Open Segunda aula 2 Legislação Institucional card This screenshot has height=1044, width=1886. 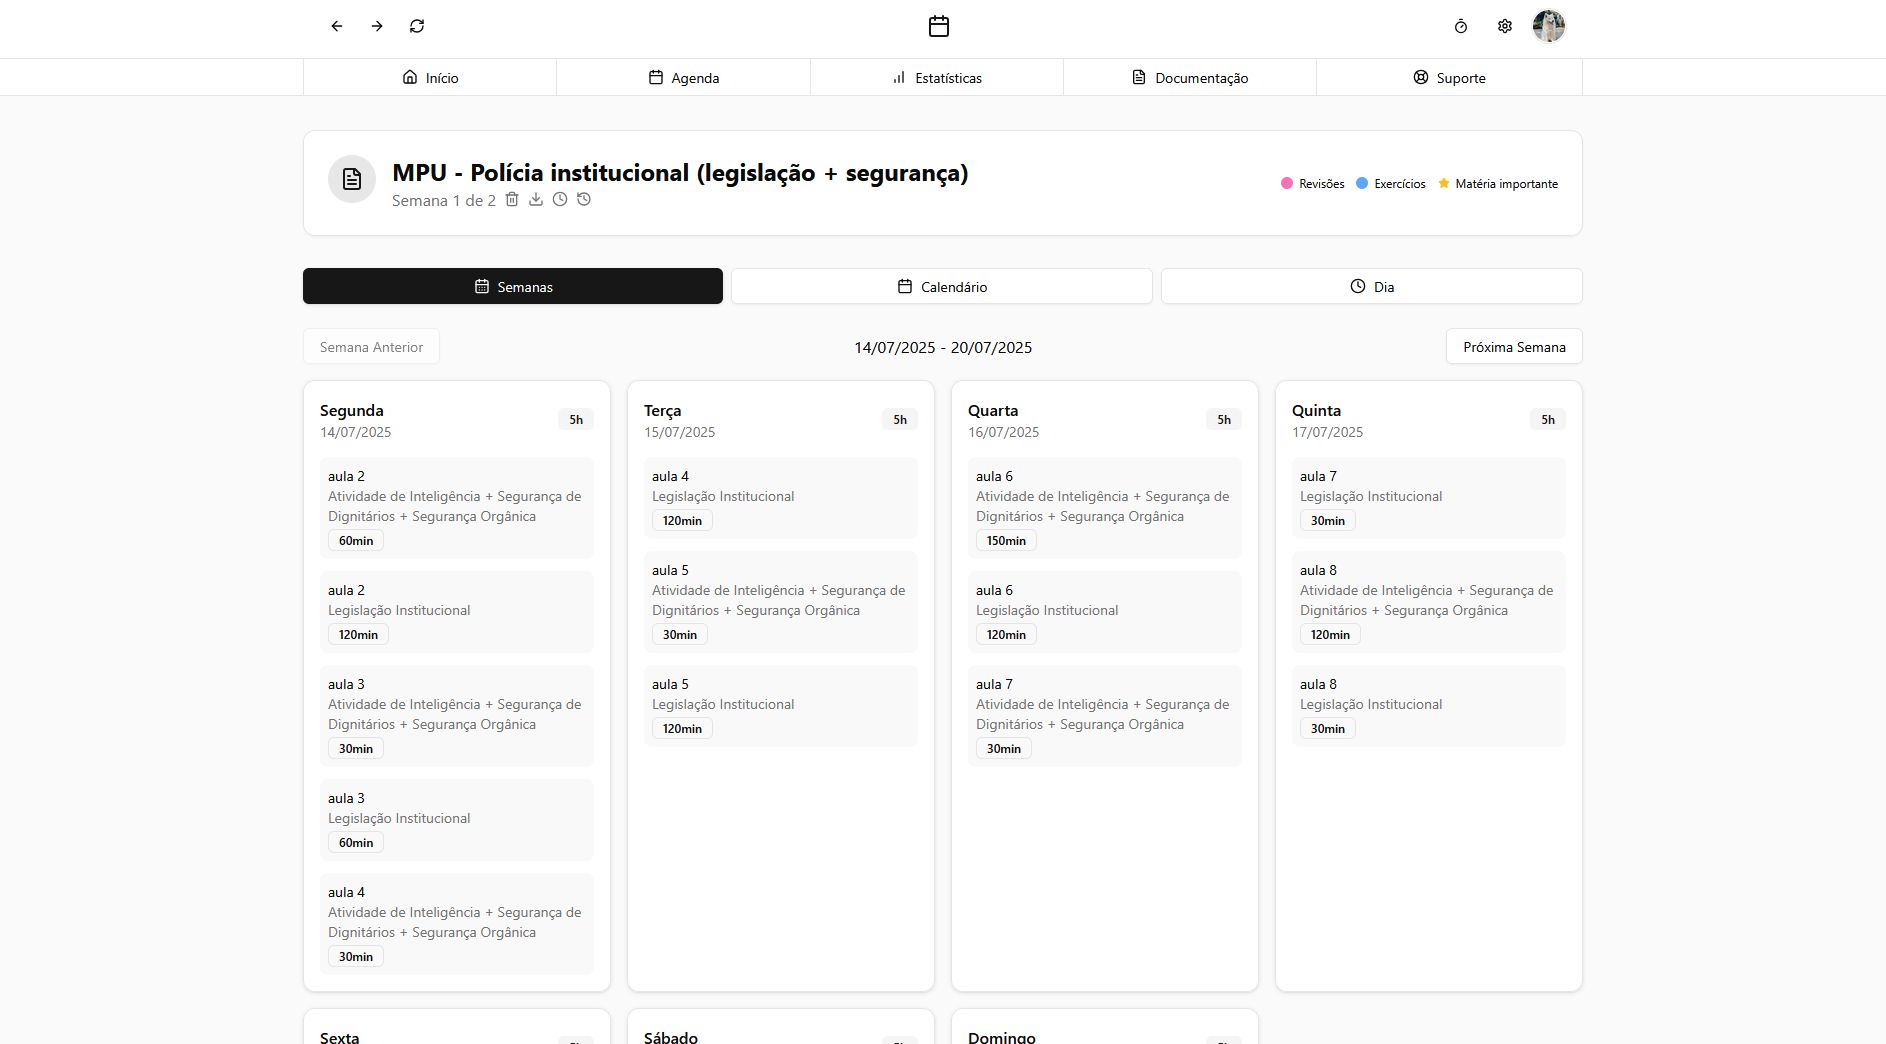click(457, 612)
